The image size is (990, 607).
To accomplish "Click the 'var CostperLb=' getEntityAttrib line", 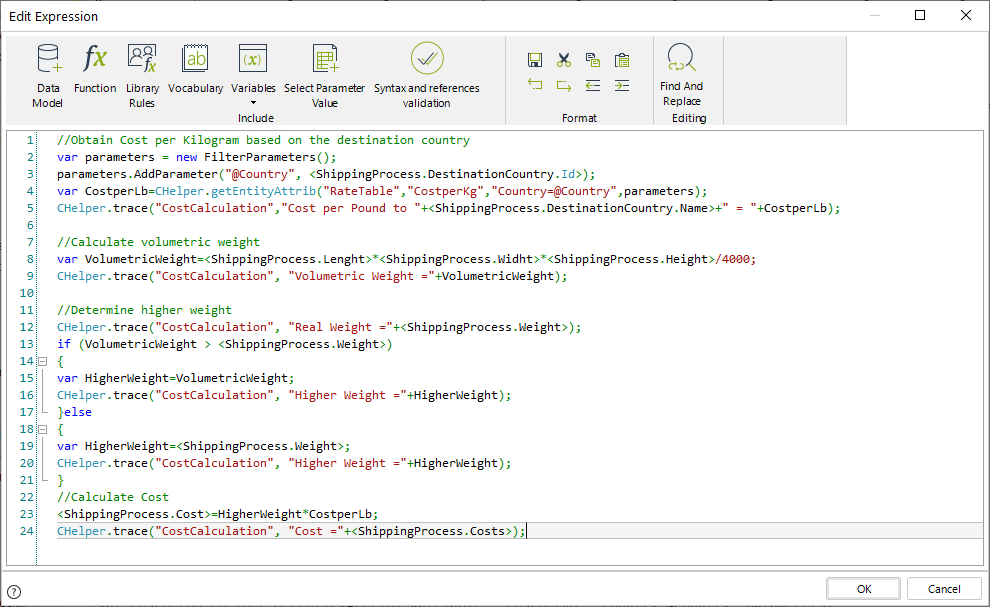I will [x=382, y=191].
